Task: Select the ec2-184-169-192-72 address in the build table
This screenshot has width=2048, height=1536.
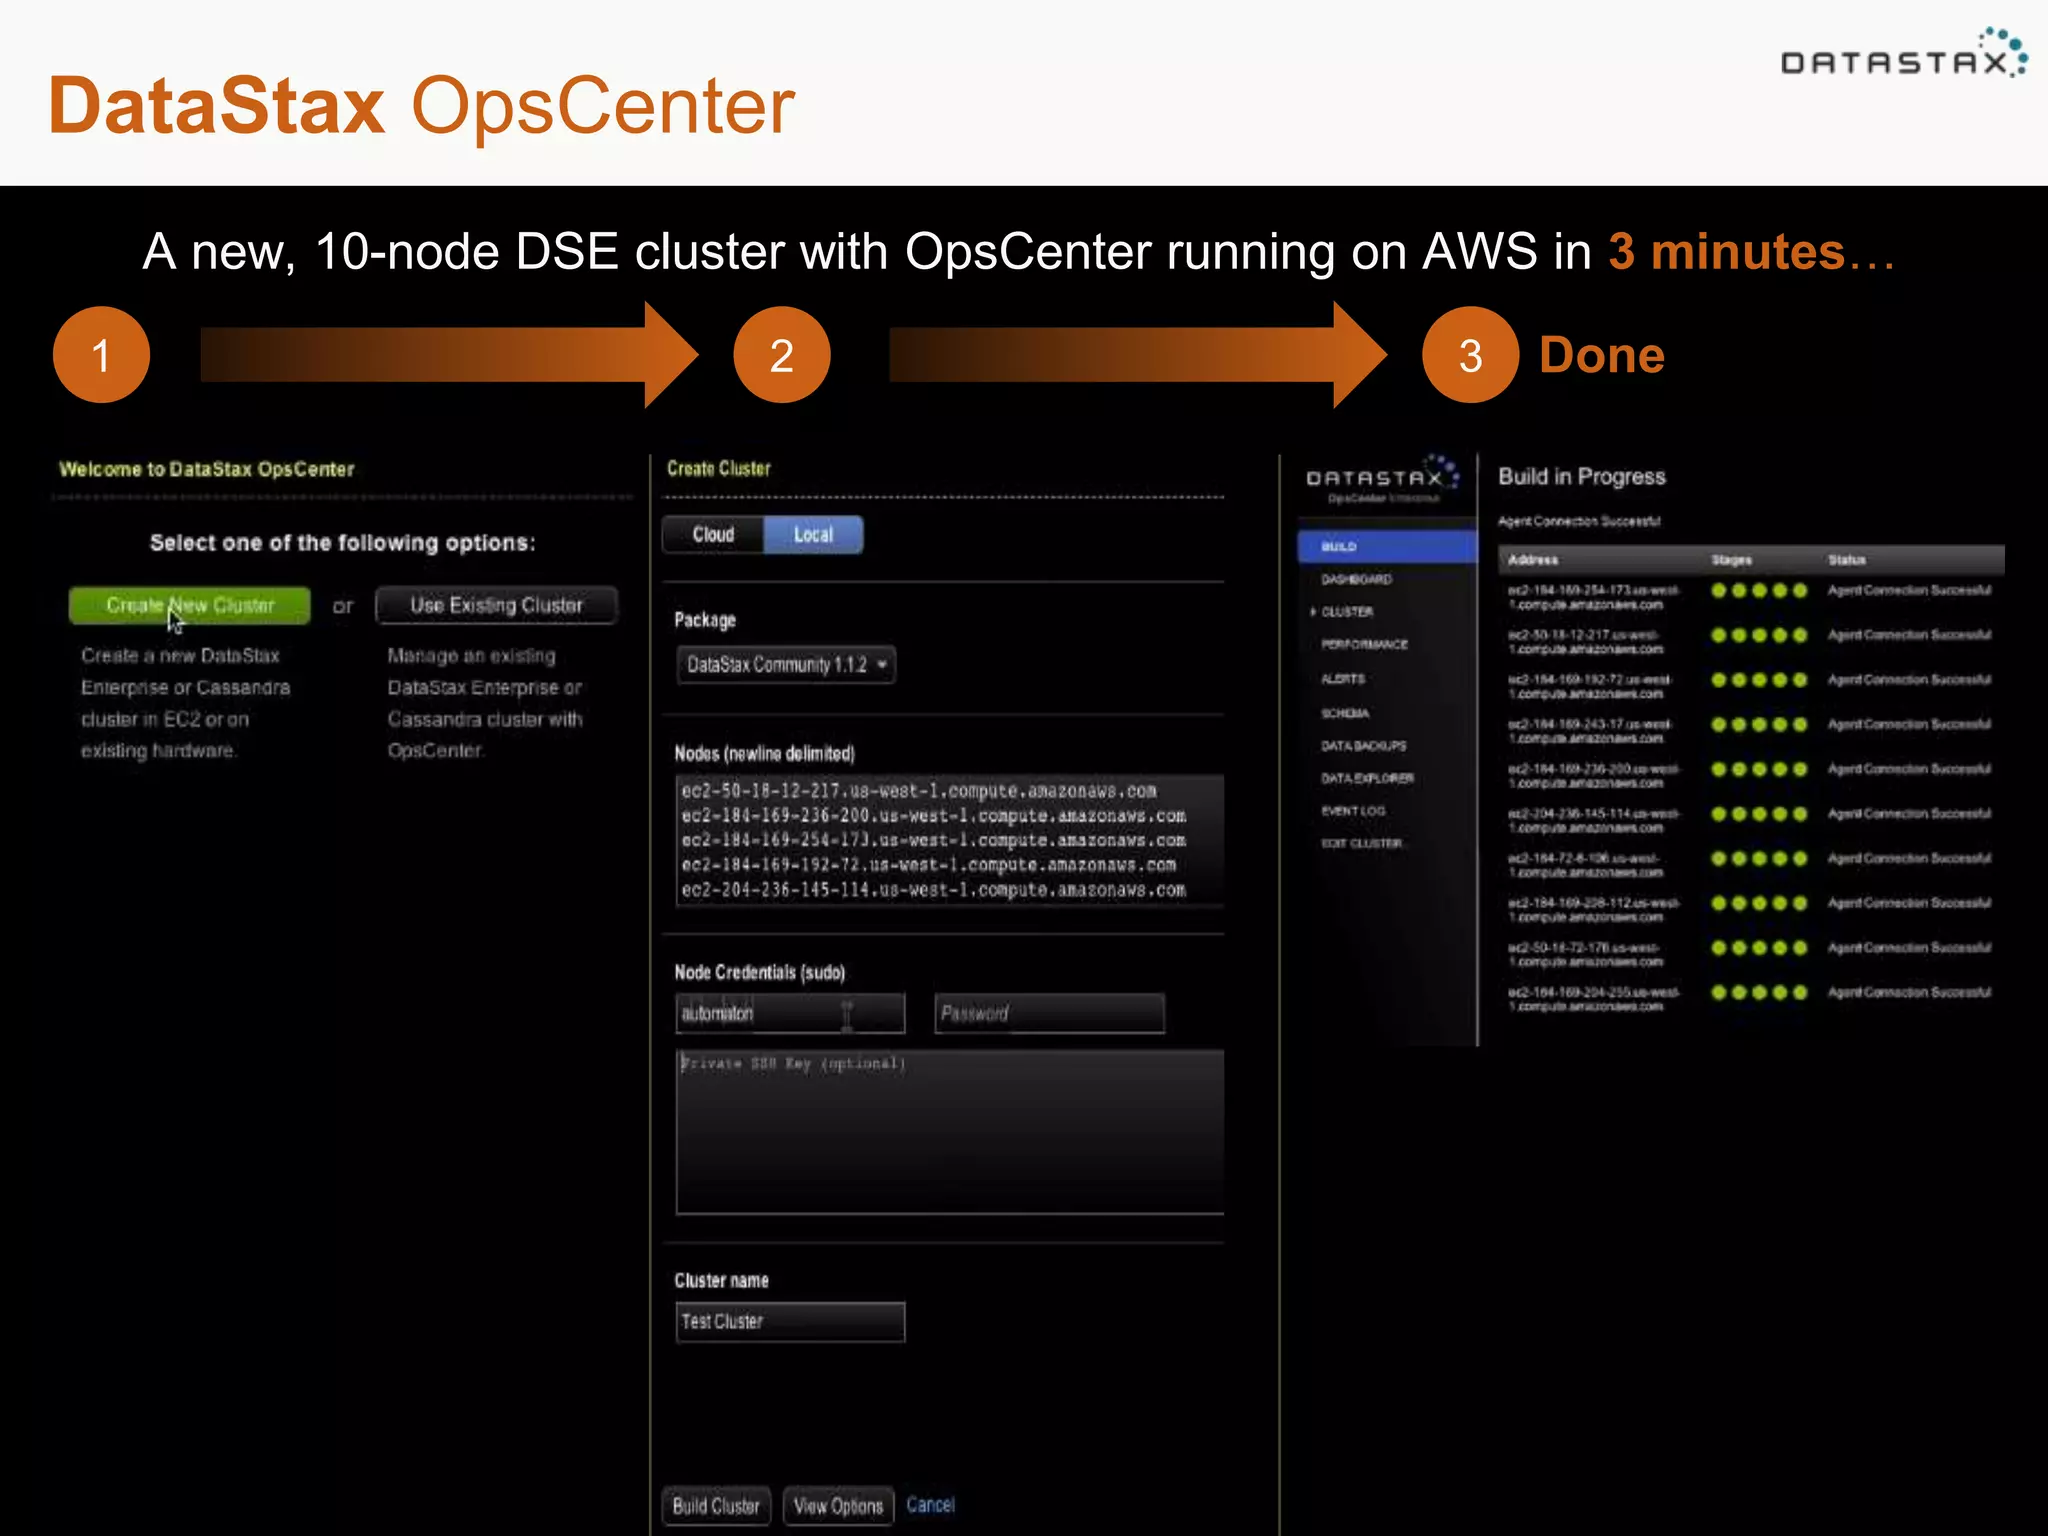Action: [x=1590, y=687]
